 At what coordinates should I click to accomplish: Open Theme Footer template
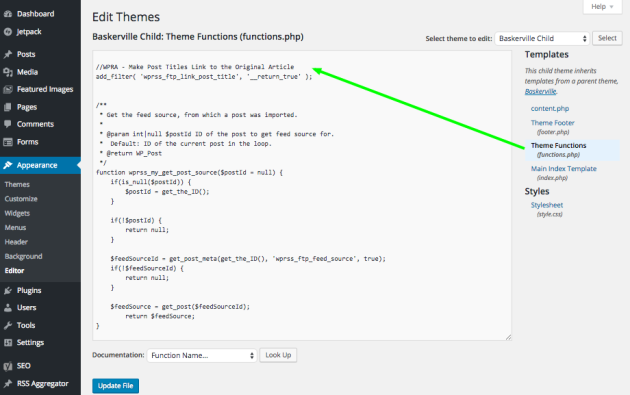552,123
